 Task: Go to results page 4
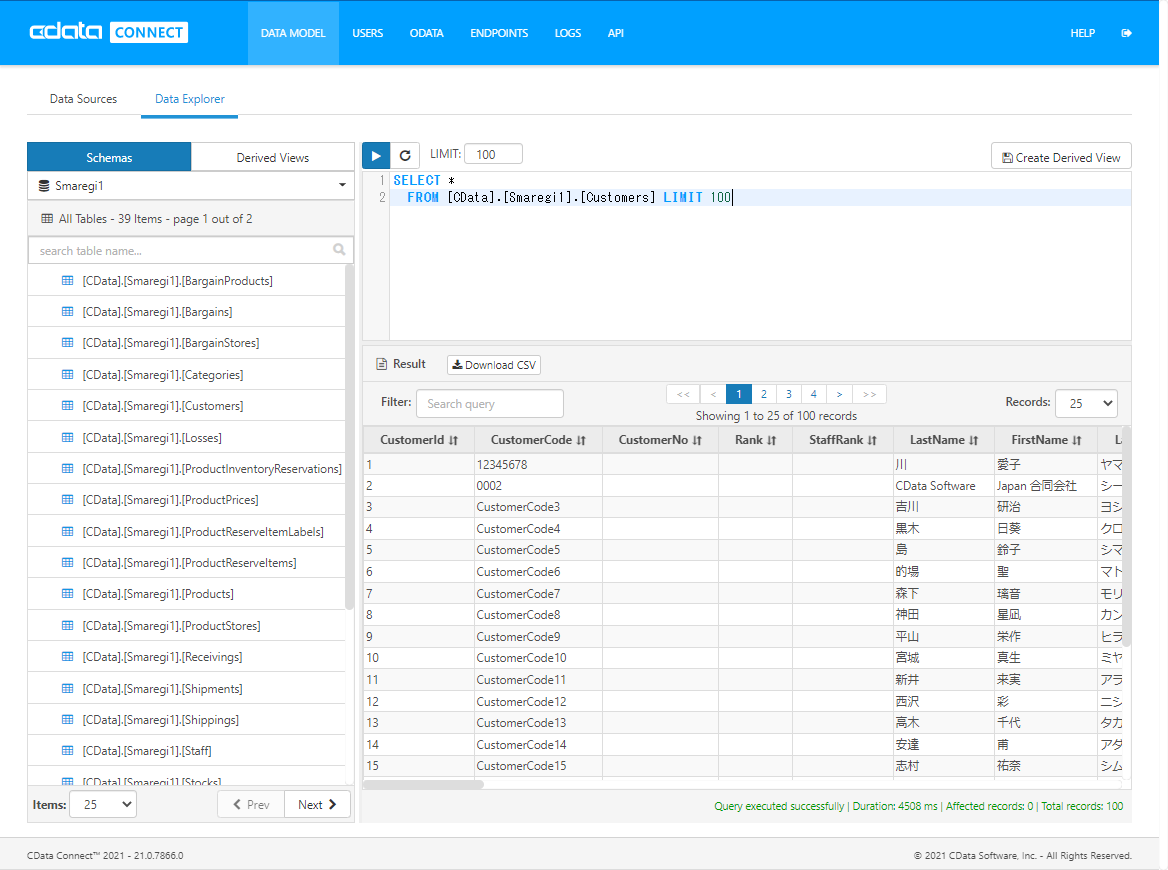[813, 394]
